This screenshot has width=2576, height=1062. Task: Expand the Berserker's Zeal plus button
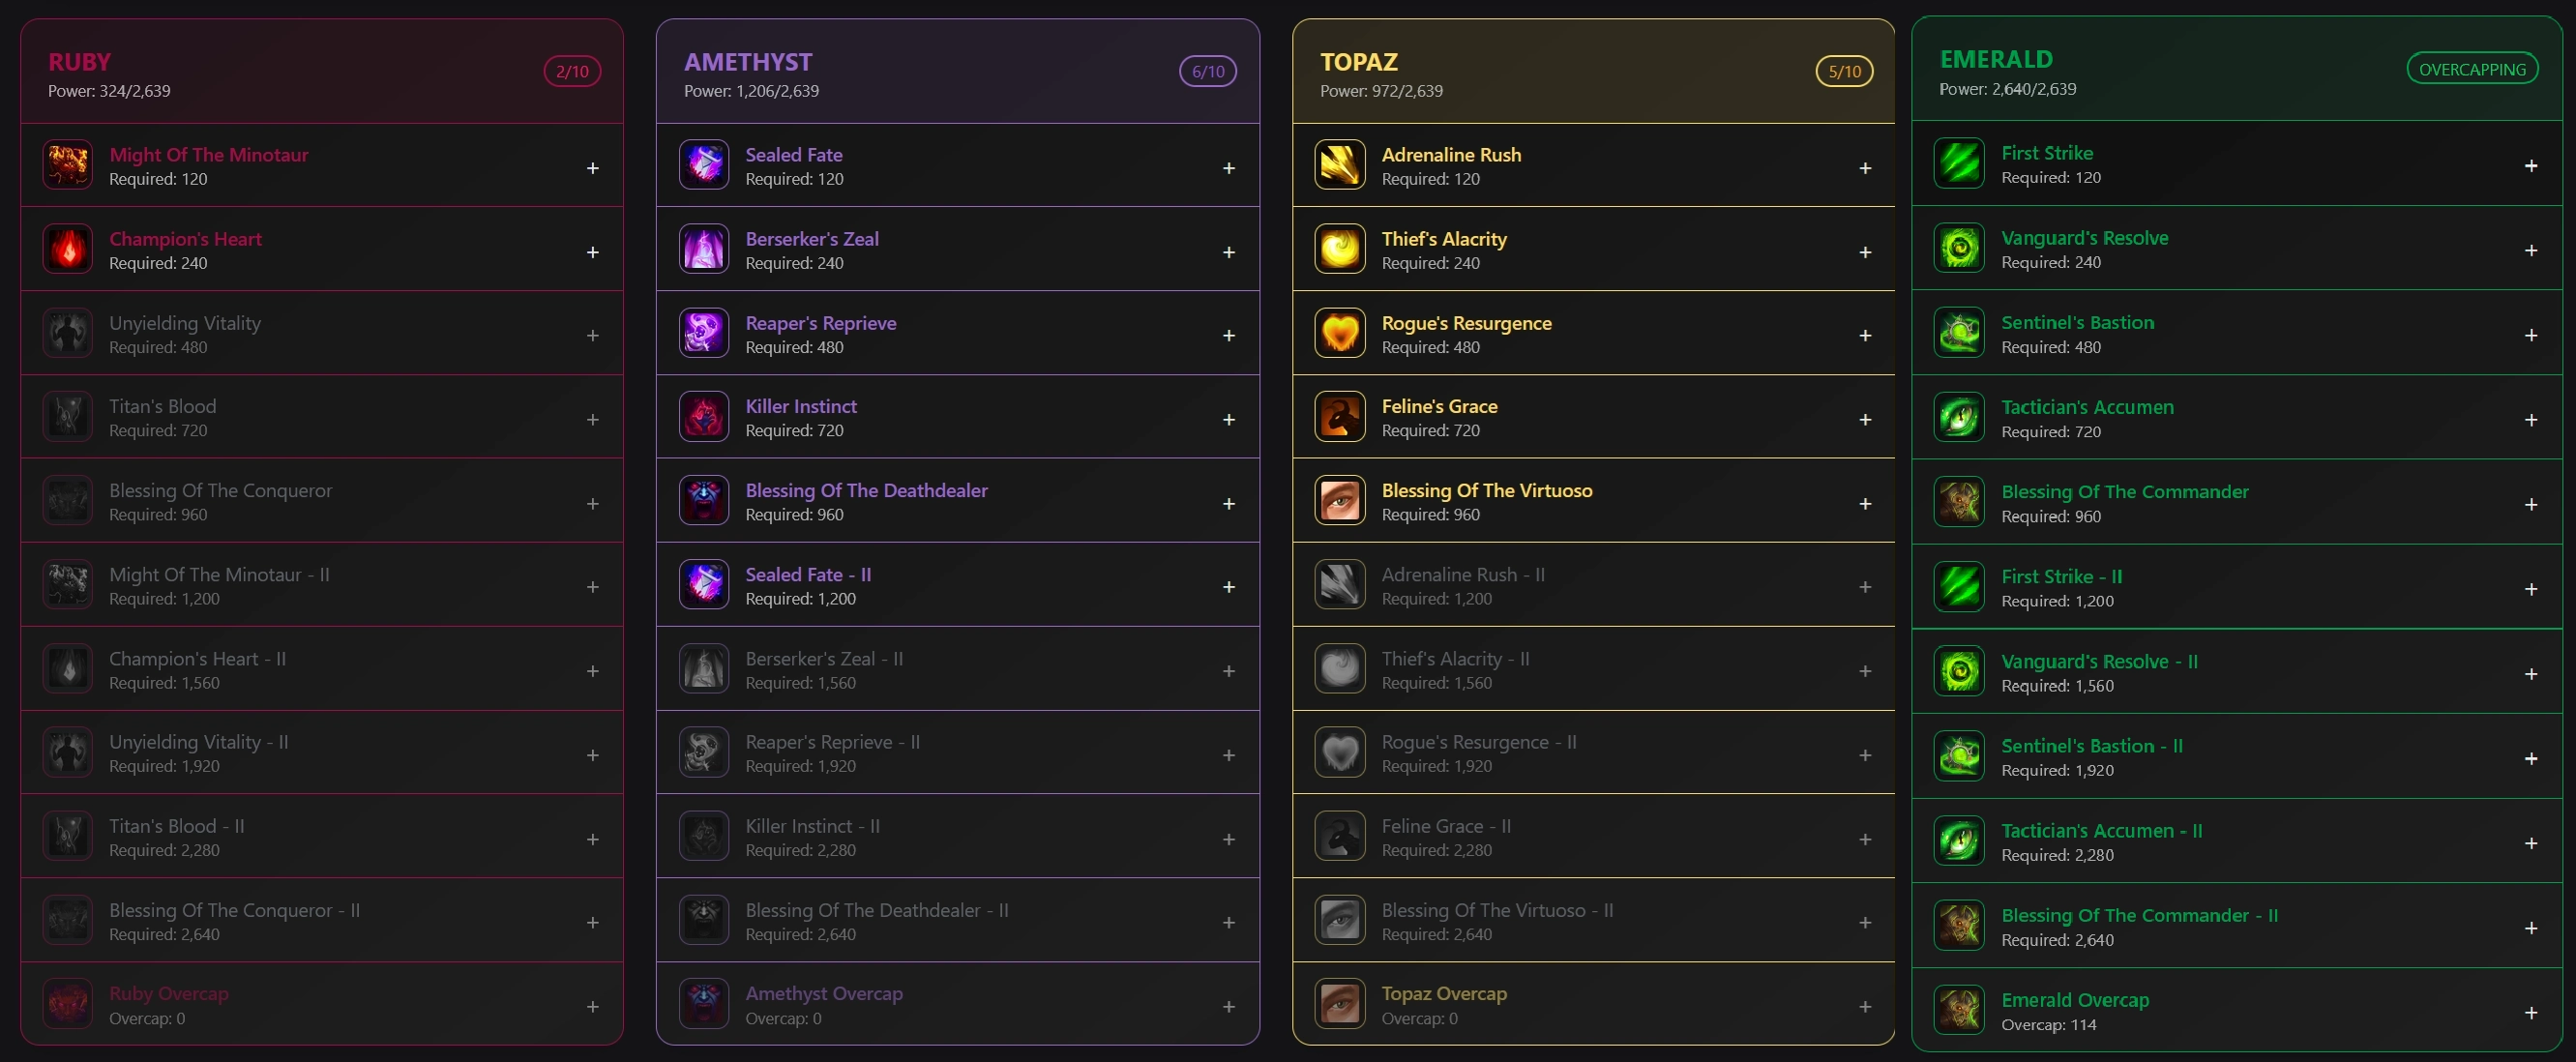1229,252
